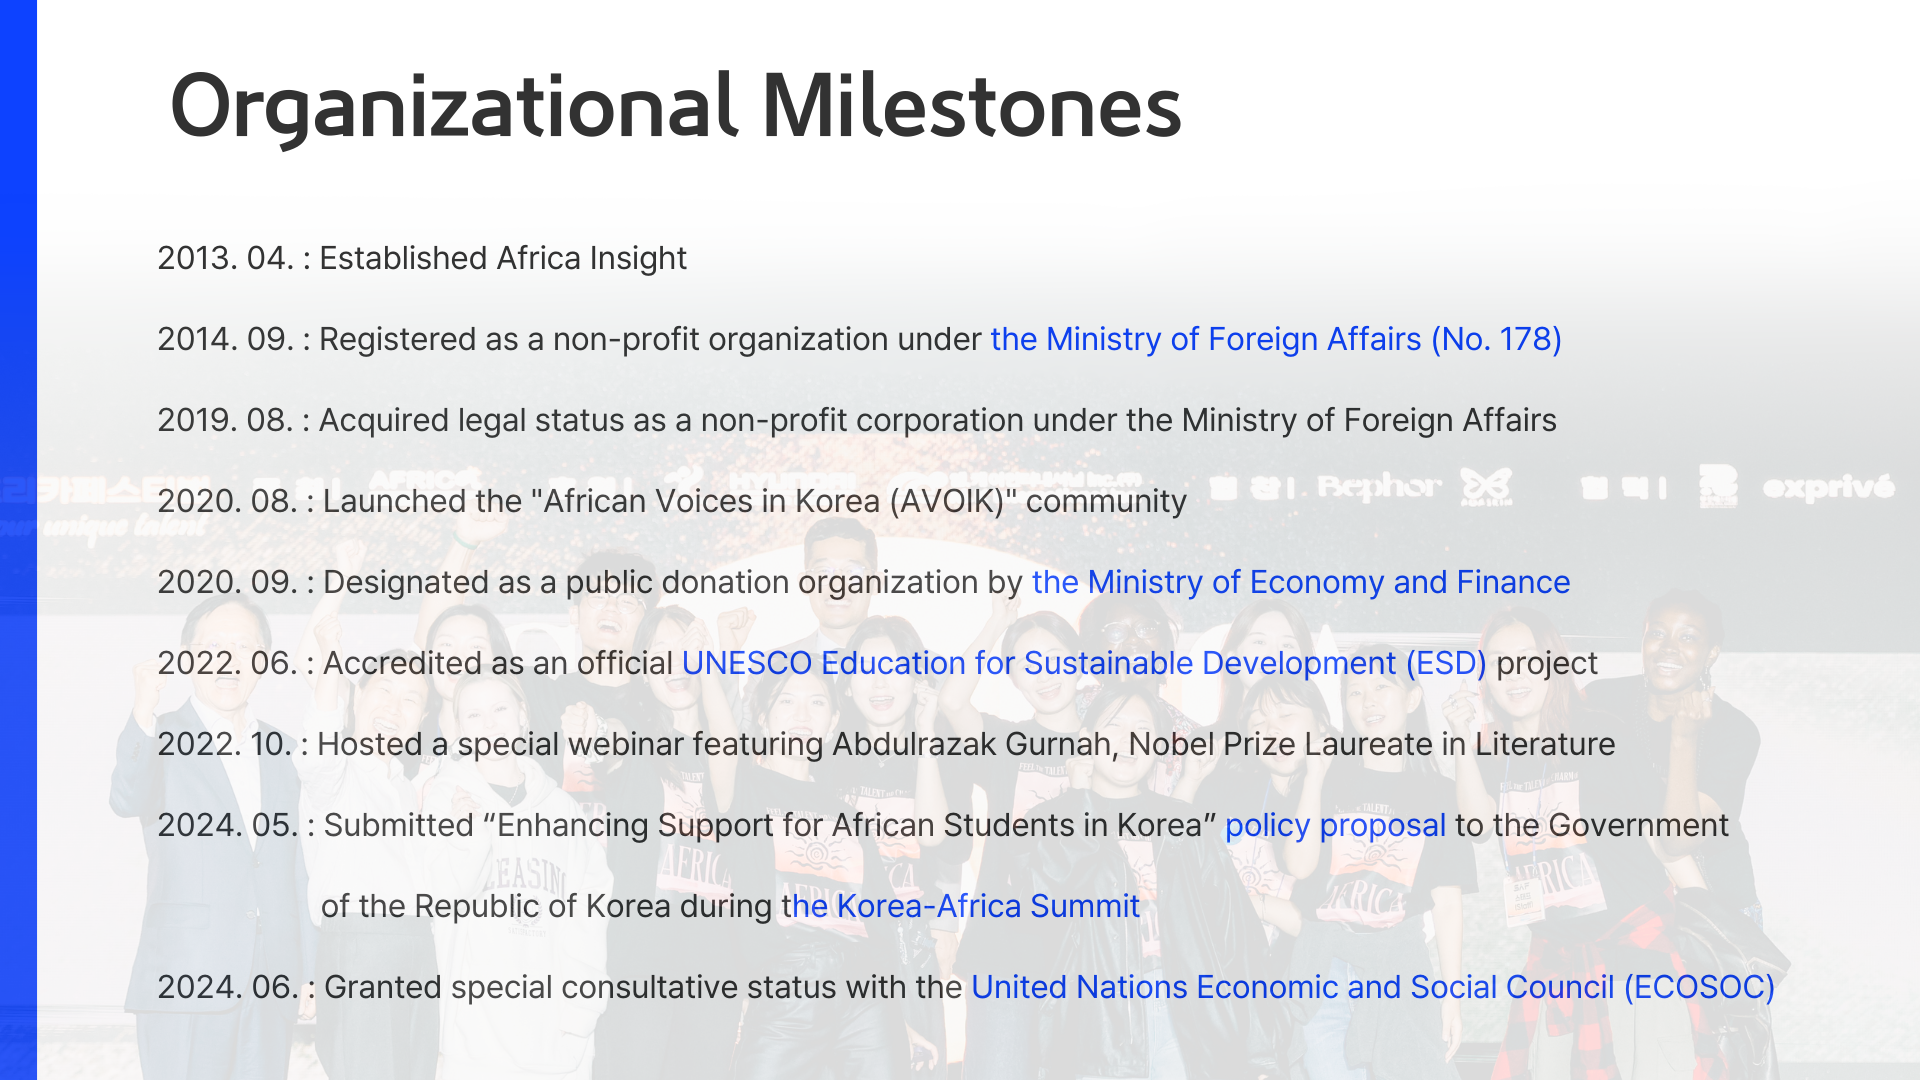This screenshot has width=1920, height=1080.
Task: Click the 2022. 06. date label
Action: [x=228, y=664]
